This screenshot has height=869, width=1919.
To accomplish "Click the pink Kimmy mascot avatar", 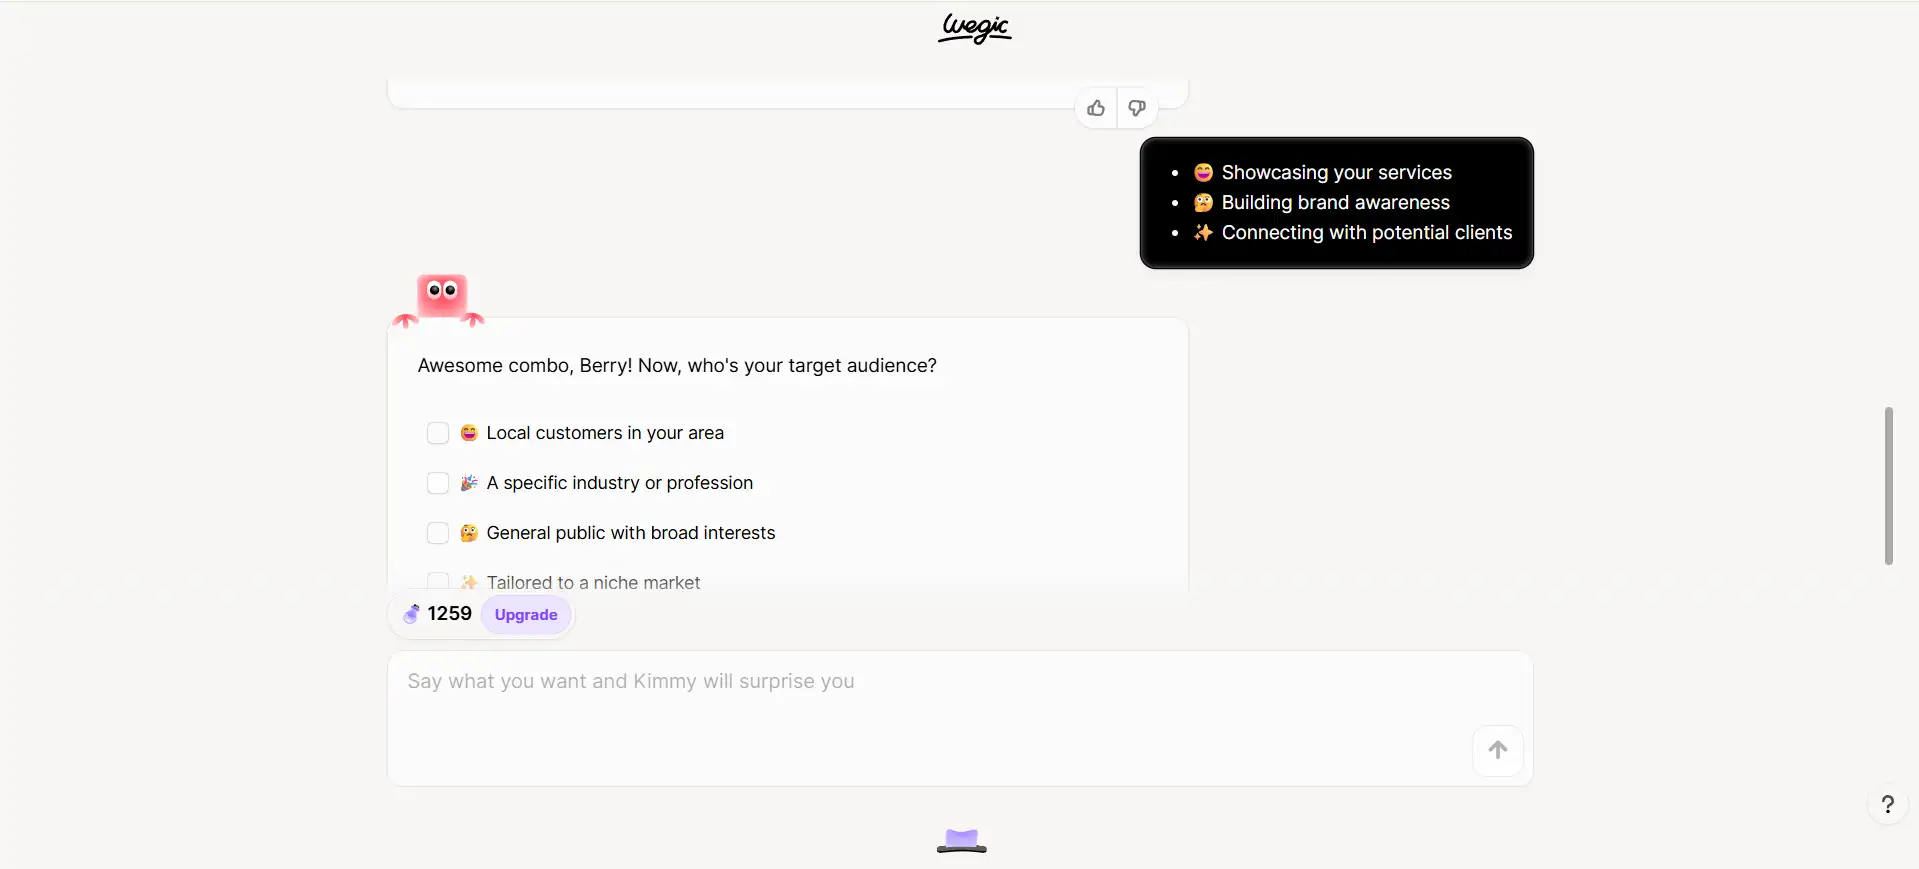I will pyautogui.click(x=440, y=299).
